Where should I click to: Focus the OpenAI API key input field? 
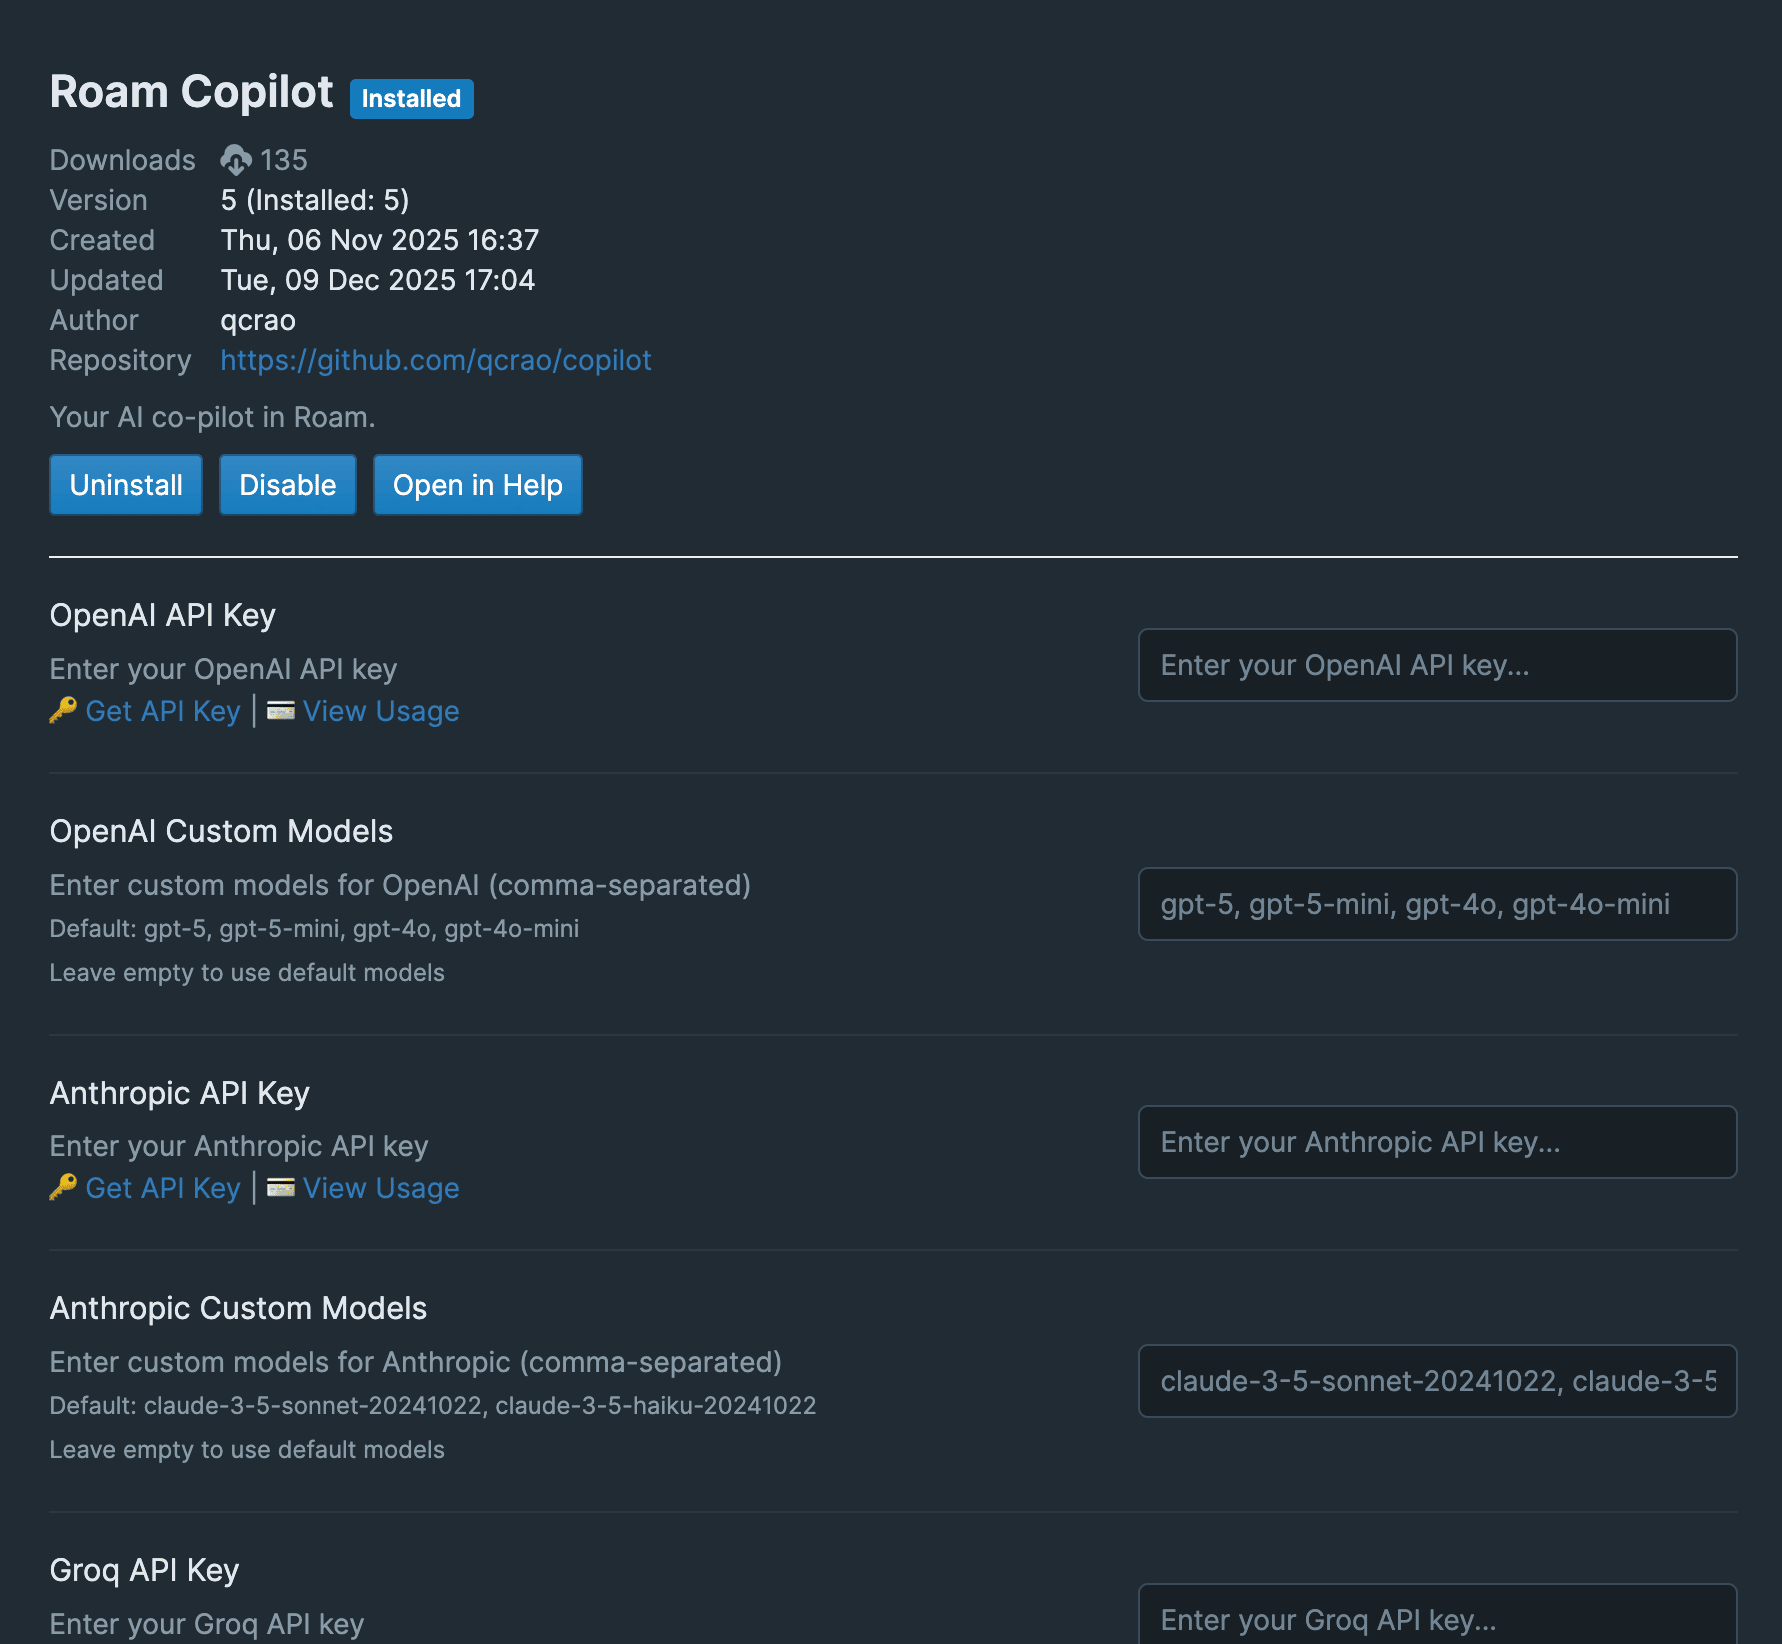[1437, 665]
